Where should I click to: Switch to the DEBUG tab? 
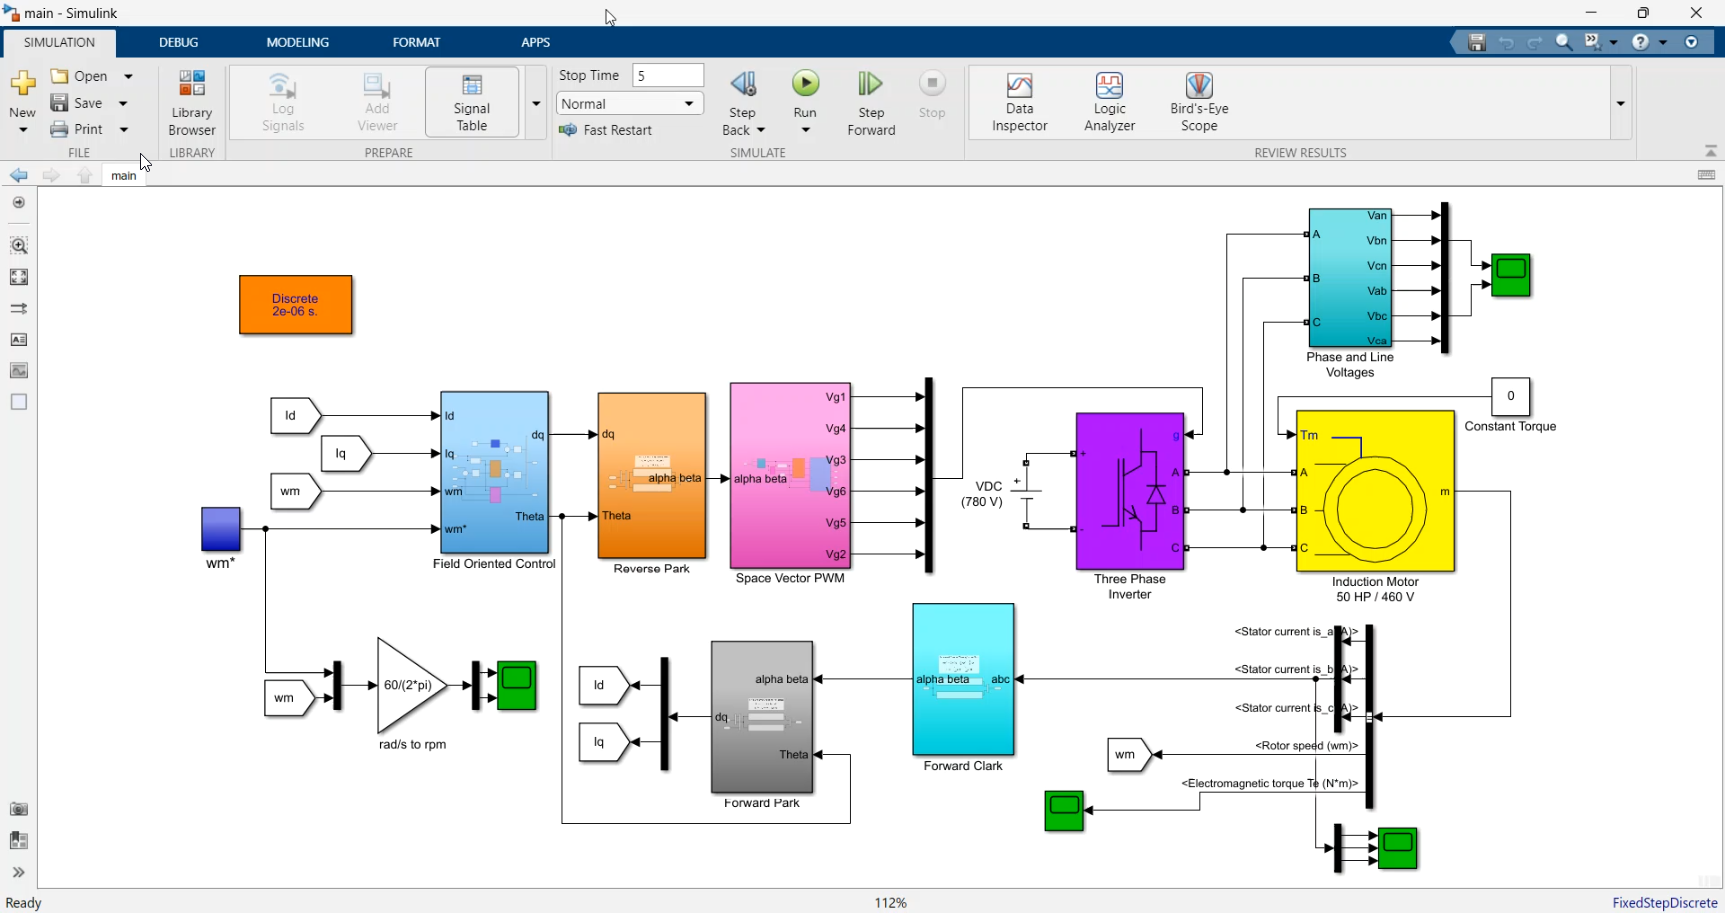179,42
